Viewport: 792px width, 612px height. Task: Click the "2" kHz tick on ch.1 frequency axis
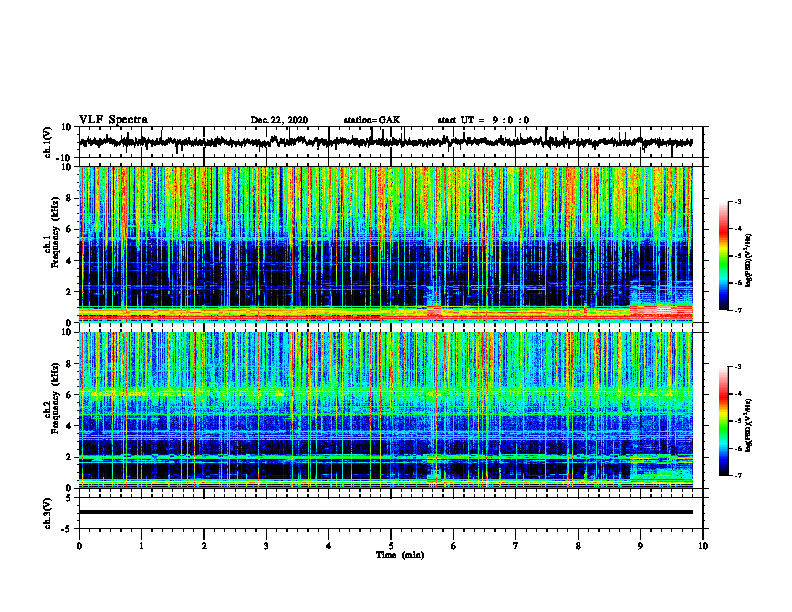coord(69,292)
